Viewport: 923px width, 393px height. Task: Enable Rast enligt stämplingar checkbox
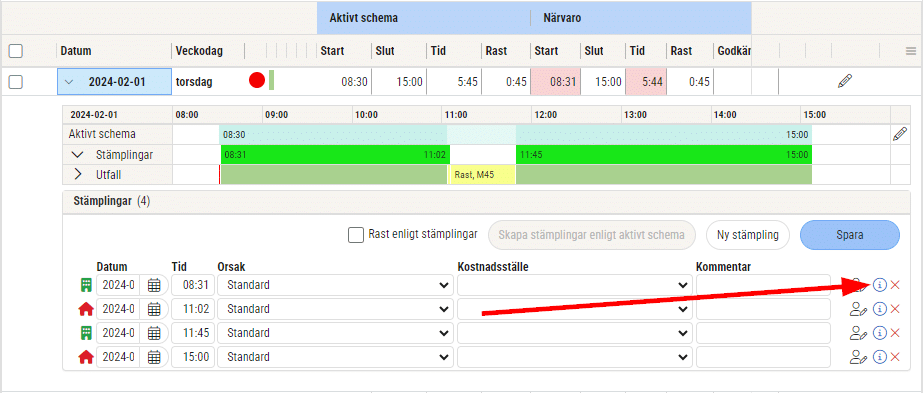pos(356,235)
